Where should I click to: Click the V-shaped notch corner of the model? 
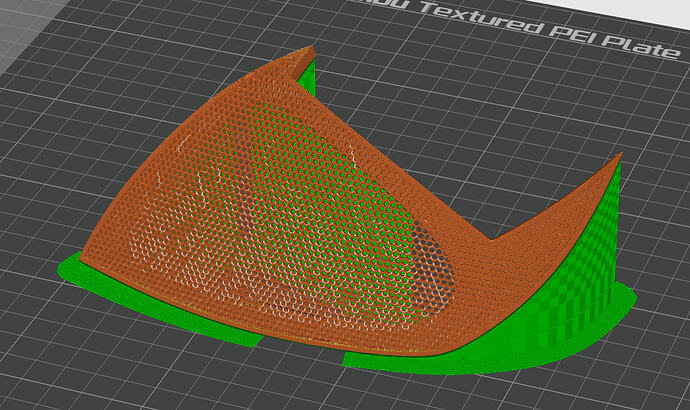tap(491, 239)
